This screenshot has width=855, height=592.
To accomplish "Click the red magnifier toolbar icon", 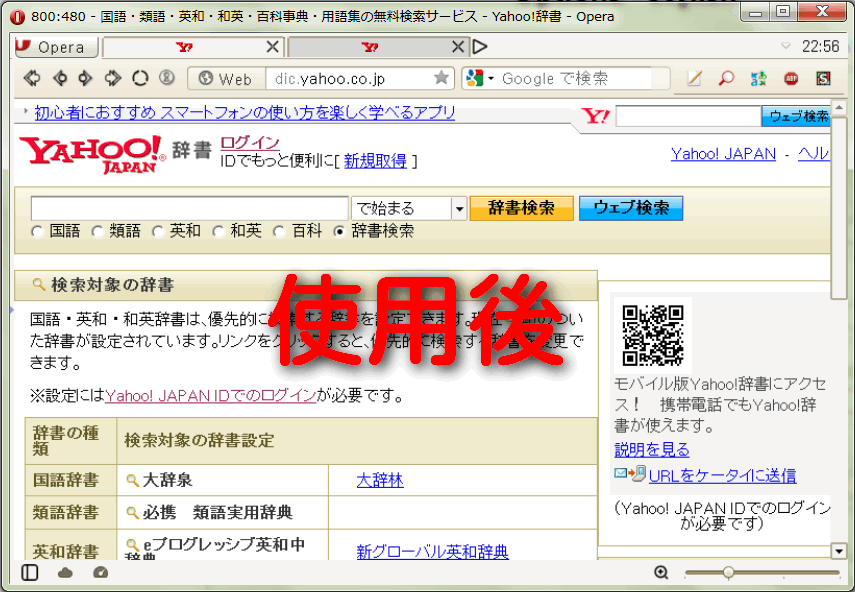I will (x=726, y=78).
